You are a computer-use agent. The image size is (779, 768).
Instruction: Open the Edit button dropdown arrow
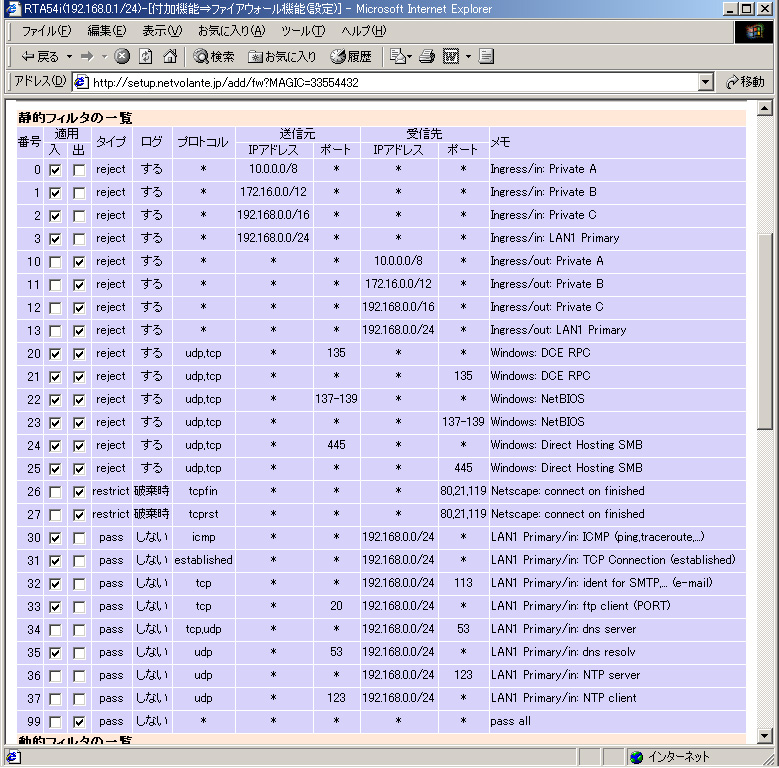coord(468,56)
